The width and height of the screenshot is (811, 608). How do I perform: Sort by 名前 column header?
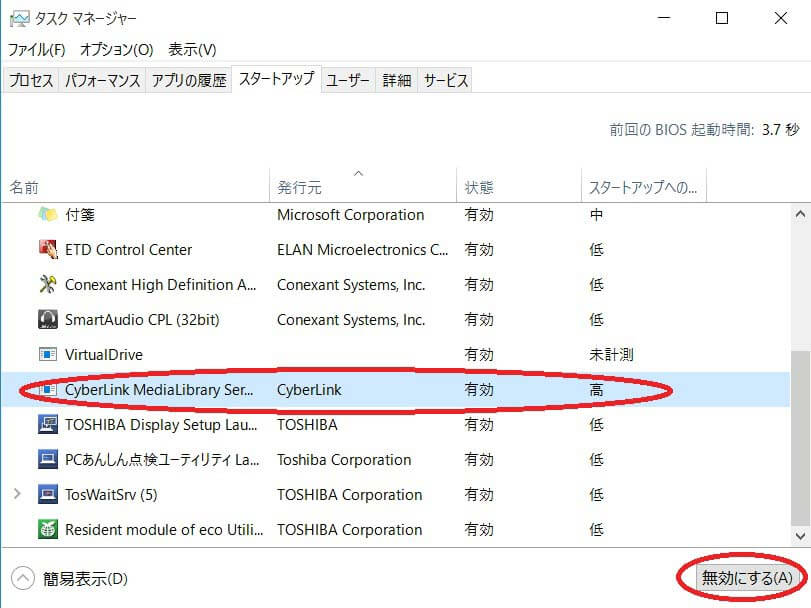coord(136,185)
